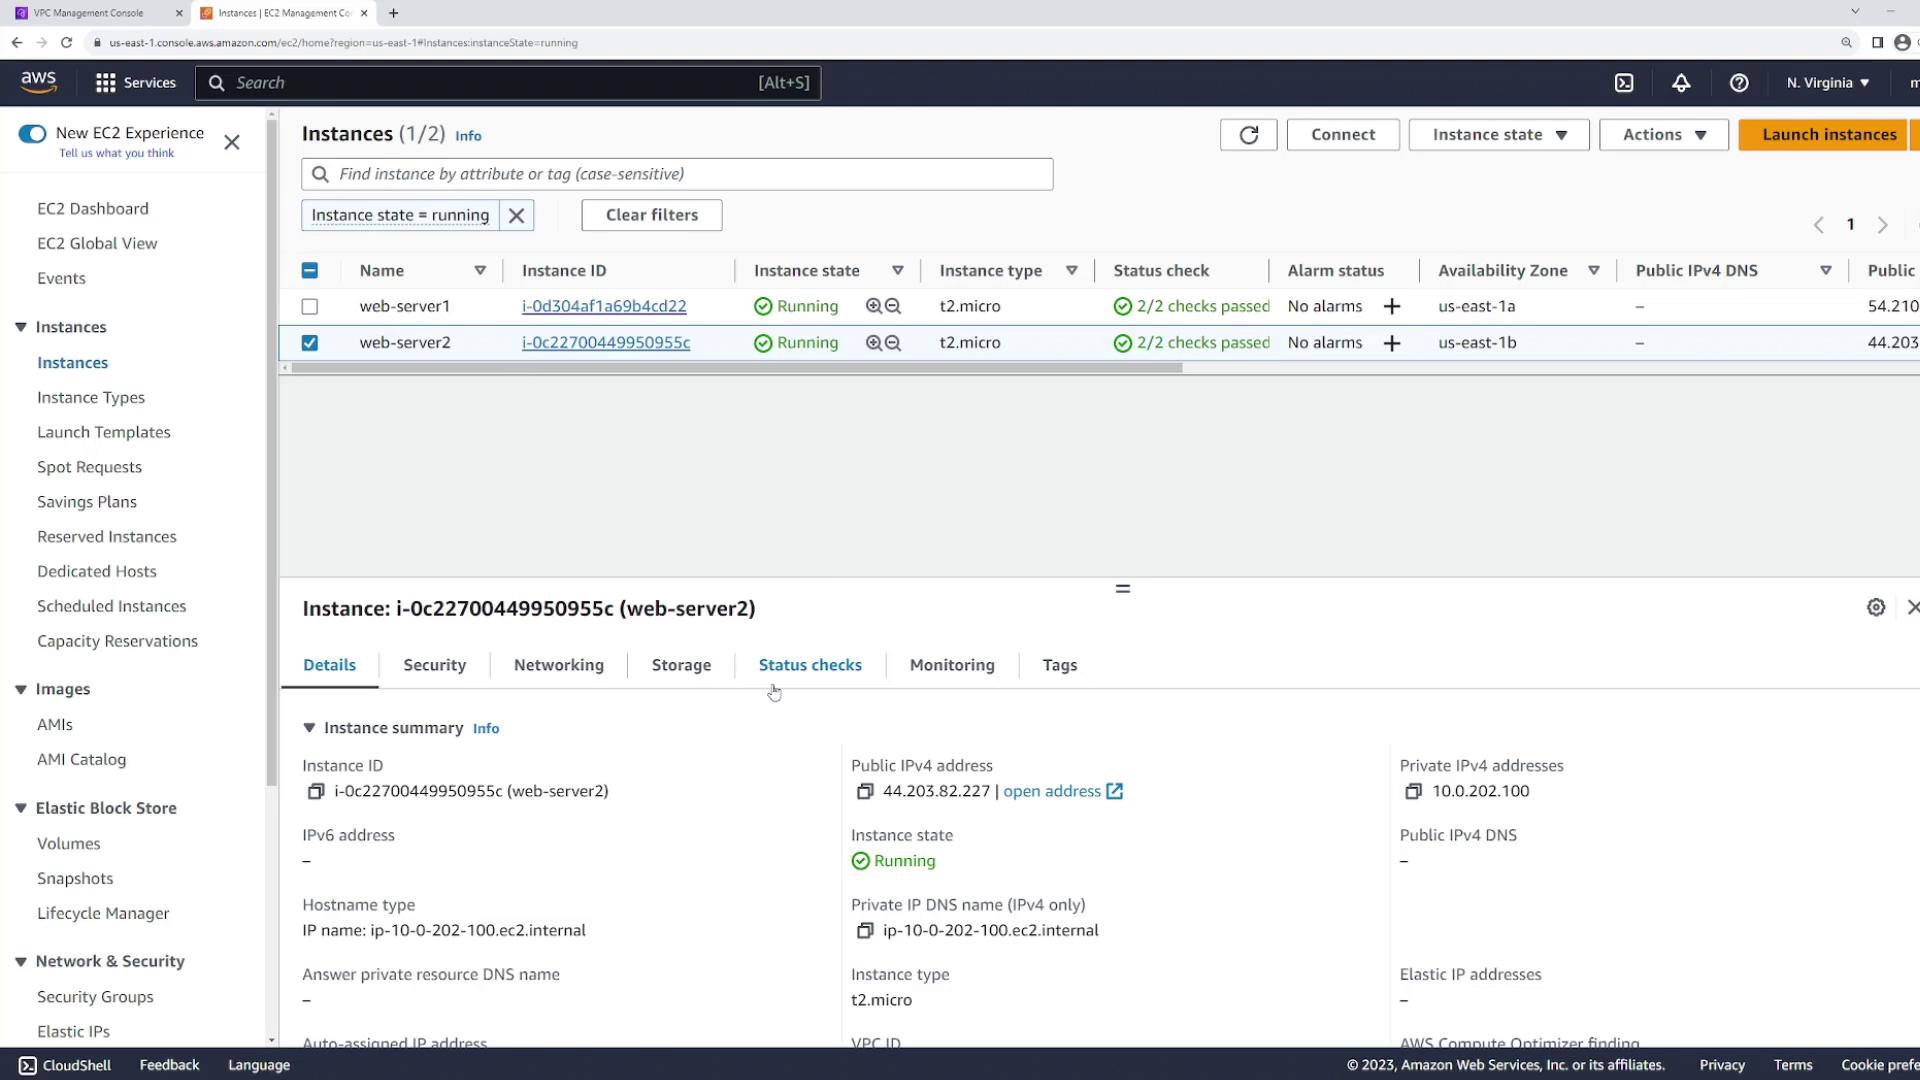
Task: Focus the Find instance filter field
Action: click(677, 174)
